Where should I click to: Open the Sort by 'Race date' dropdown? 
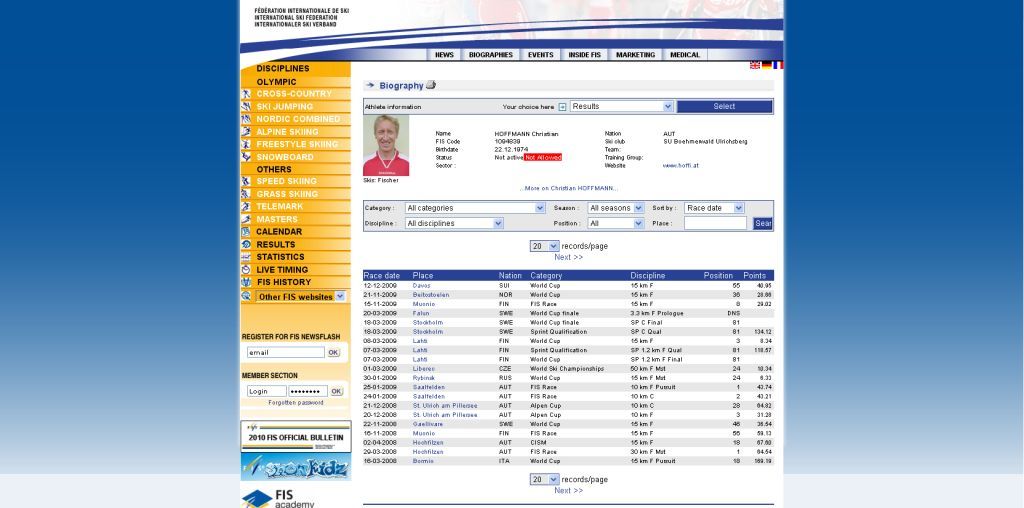pyautogui.click(x=714, y=208)
